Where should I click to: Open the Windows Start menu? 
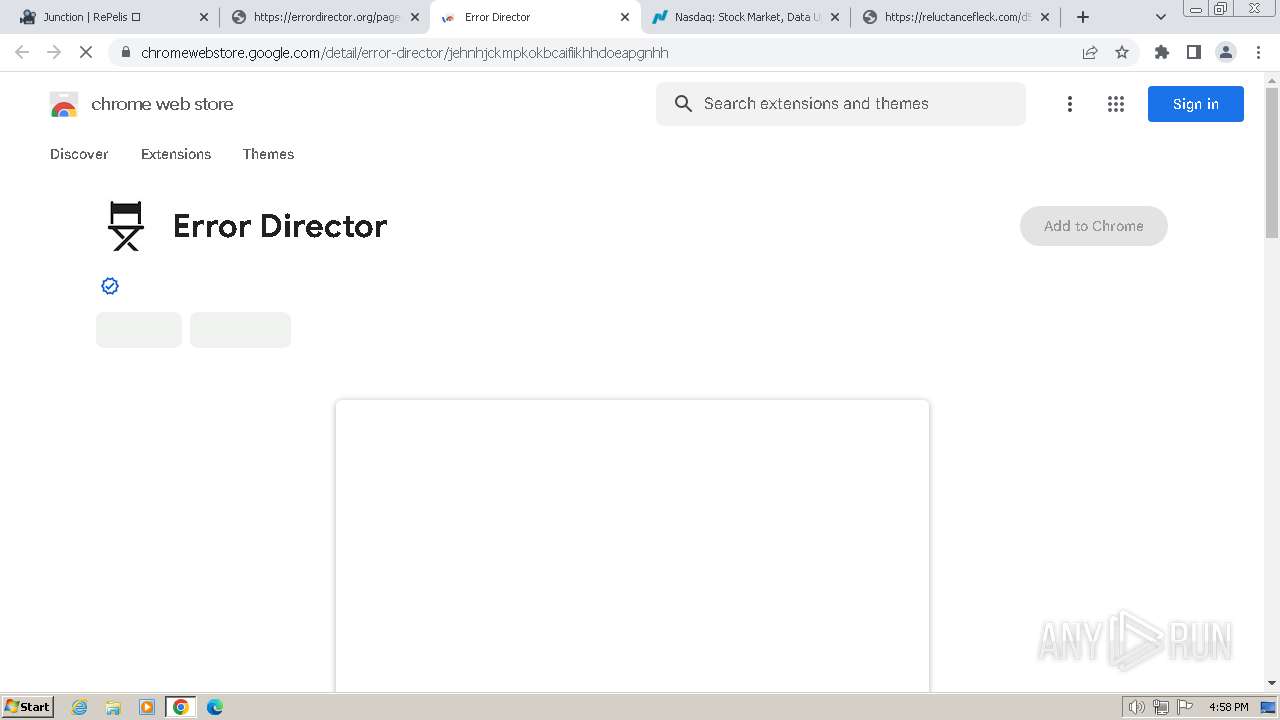pos(28,706)
